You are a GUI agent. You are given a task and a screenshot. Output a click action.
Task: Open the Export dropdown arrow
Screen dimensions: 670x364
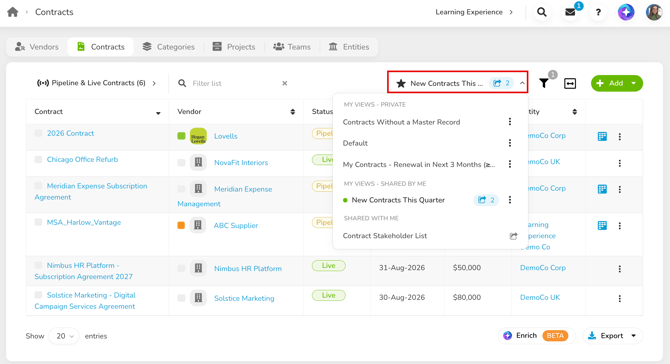[x=634, y=336]
